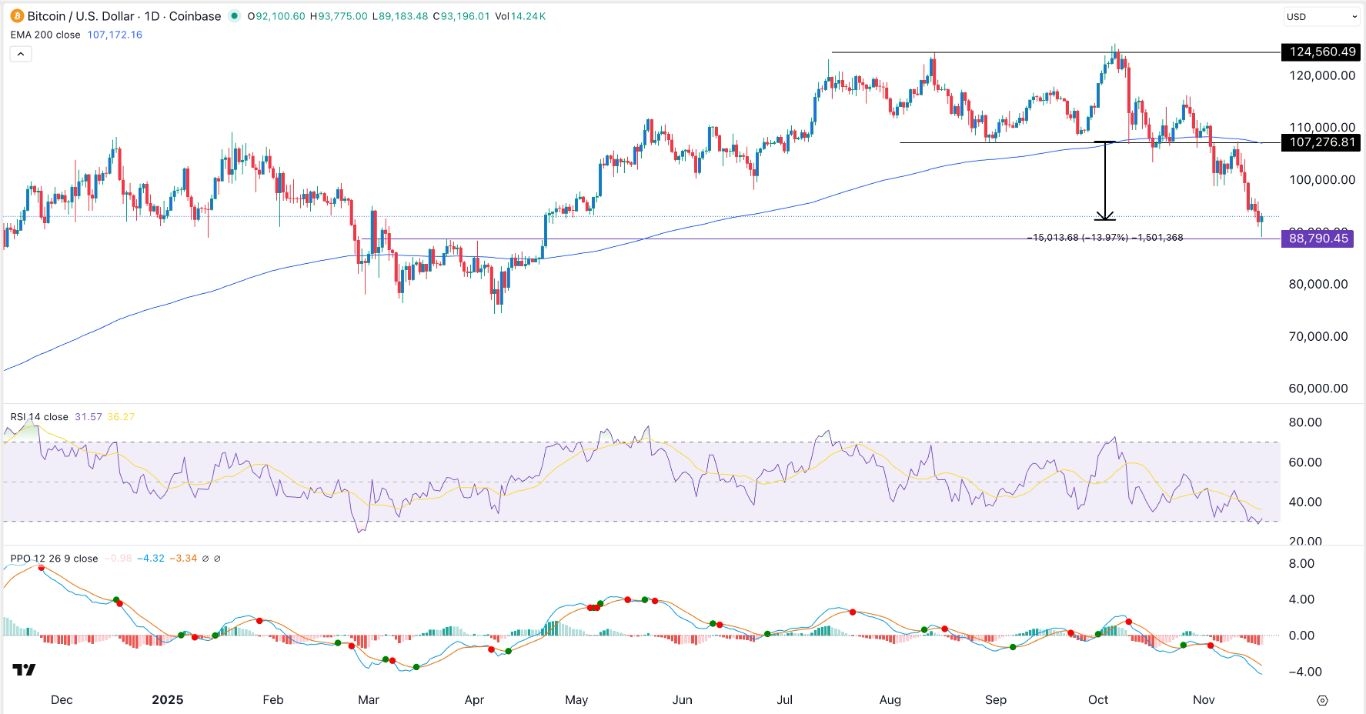Click the Bitcoin currency logo in the legend

tap(16, 16)
